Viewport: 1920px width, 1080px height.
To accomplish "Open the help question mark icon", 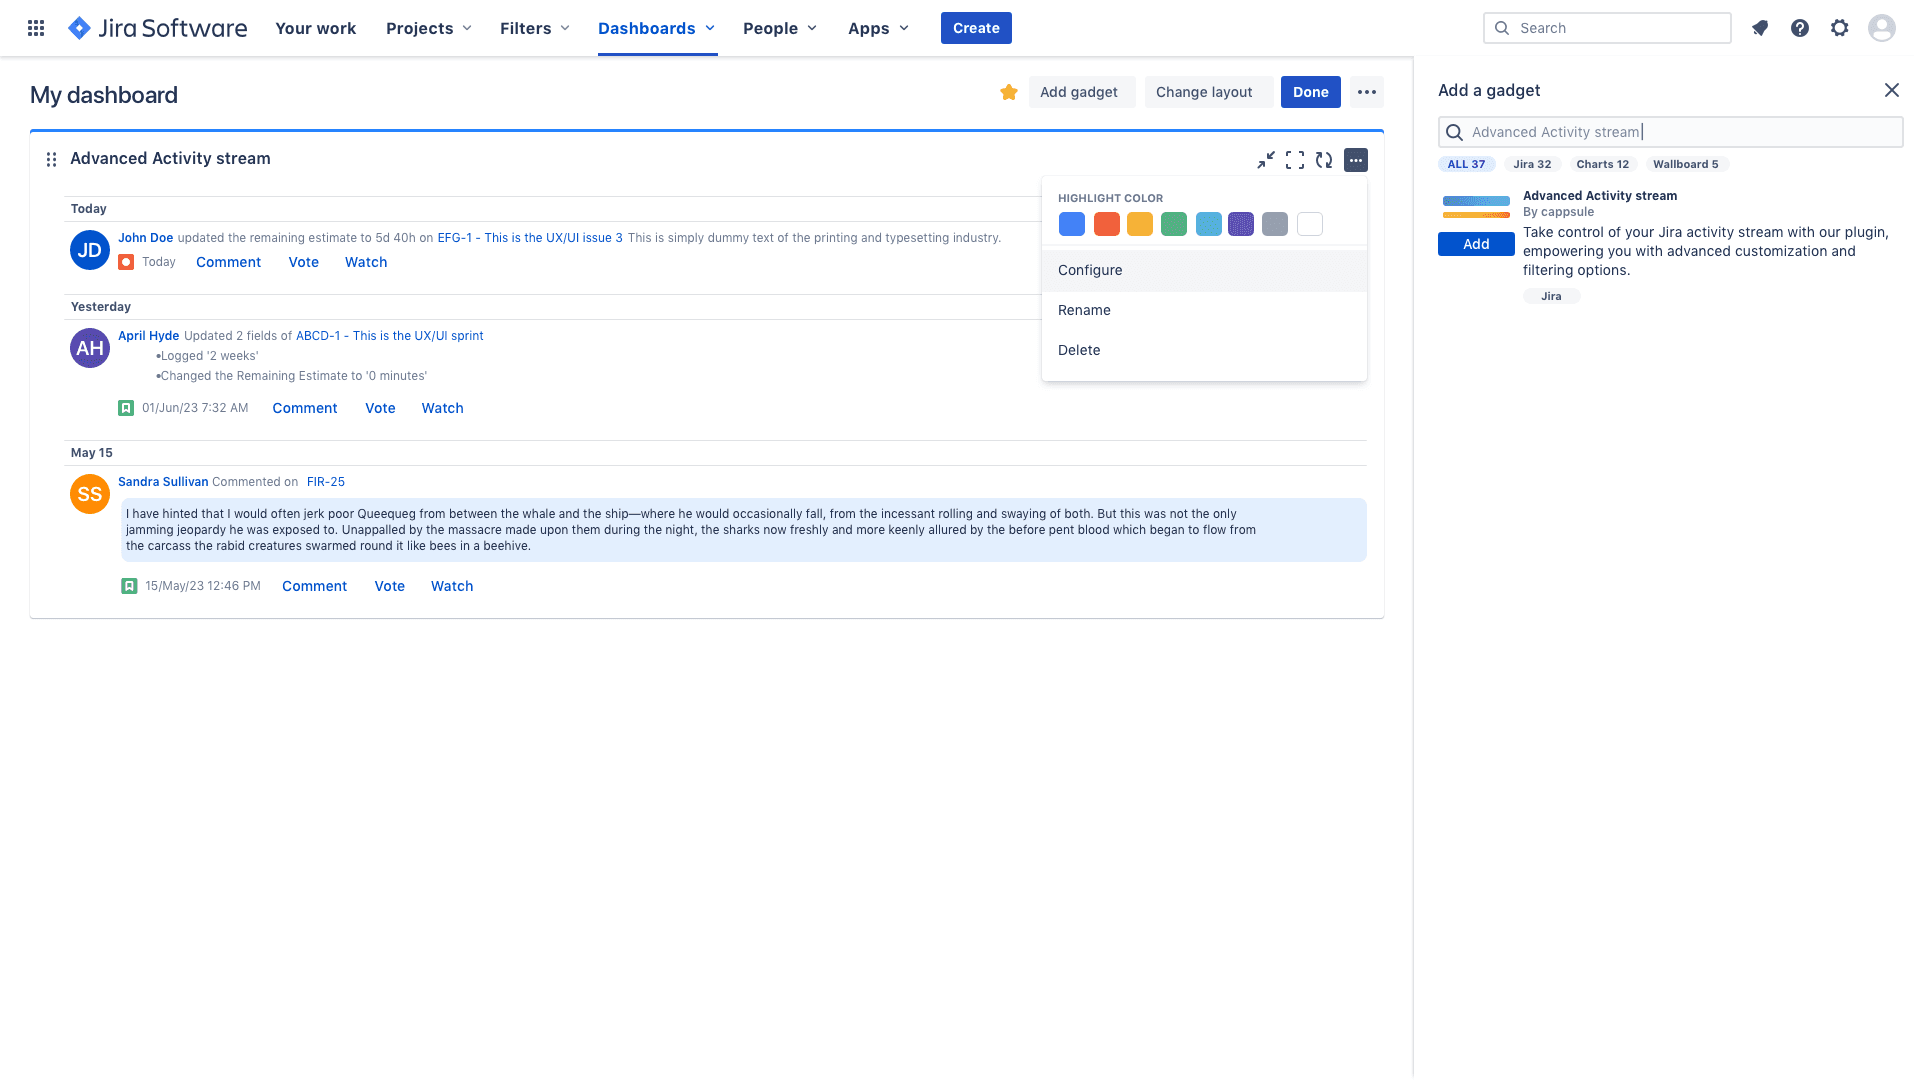I will tap(1799, 28).
